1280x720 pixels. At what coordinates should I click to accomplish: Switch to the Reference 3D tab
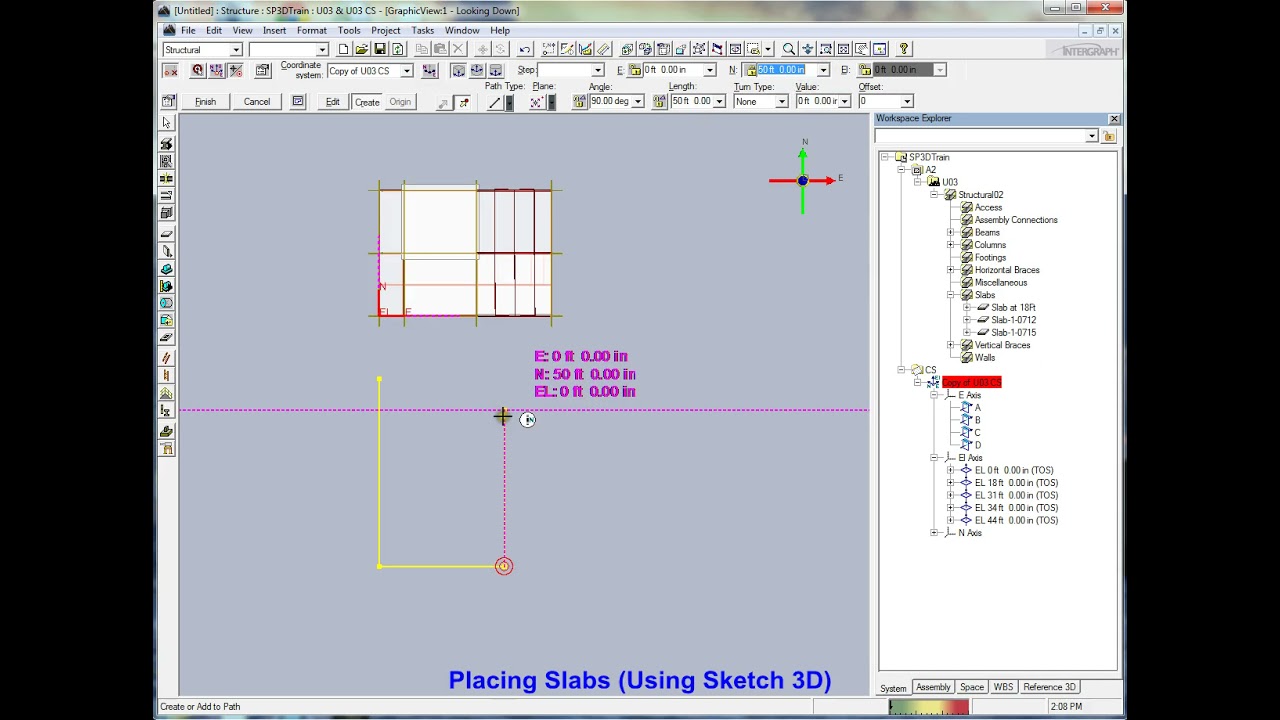[x=1049, y=687]
